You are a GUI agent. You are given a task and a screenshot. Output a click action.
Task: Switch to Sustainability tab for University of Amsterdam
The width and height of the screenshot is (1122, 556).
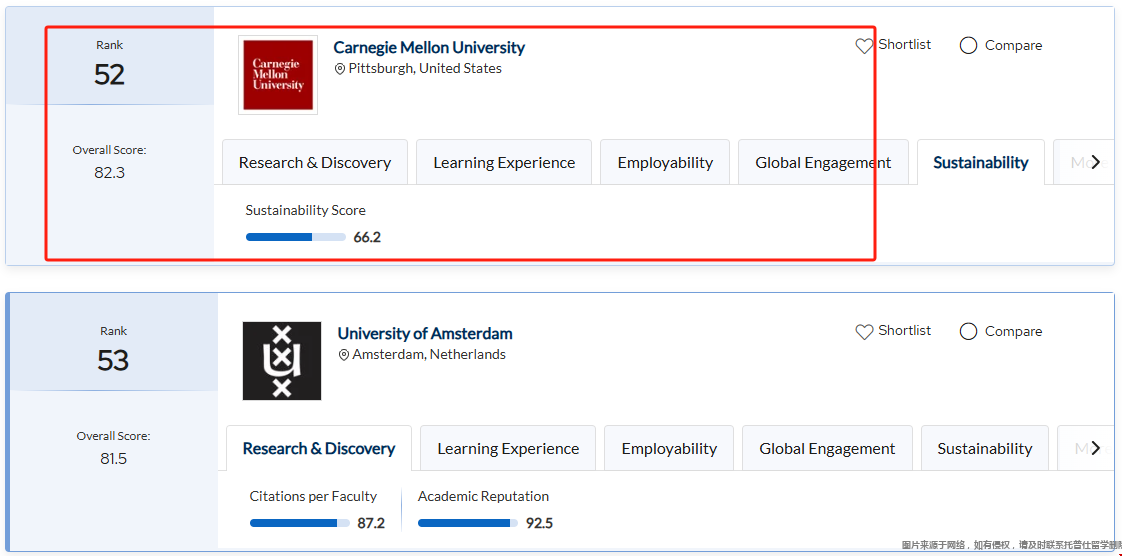point(984,449)
